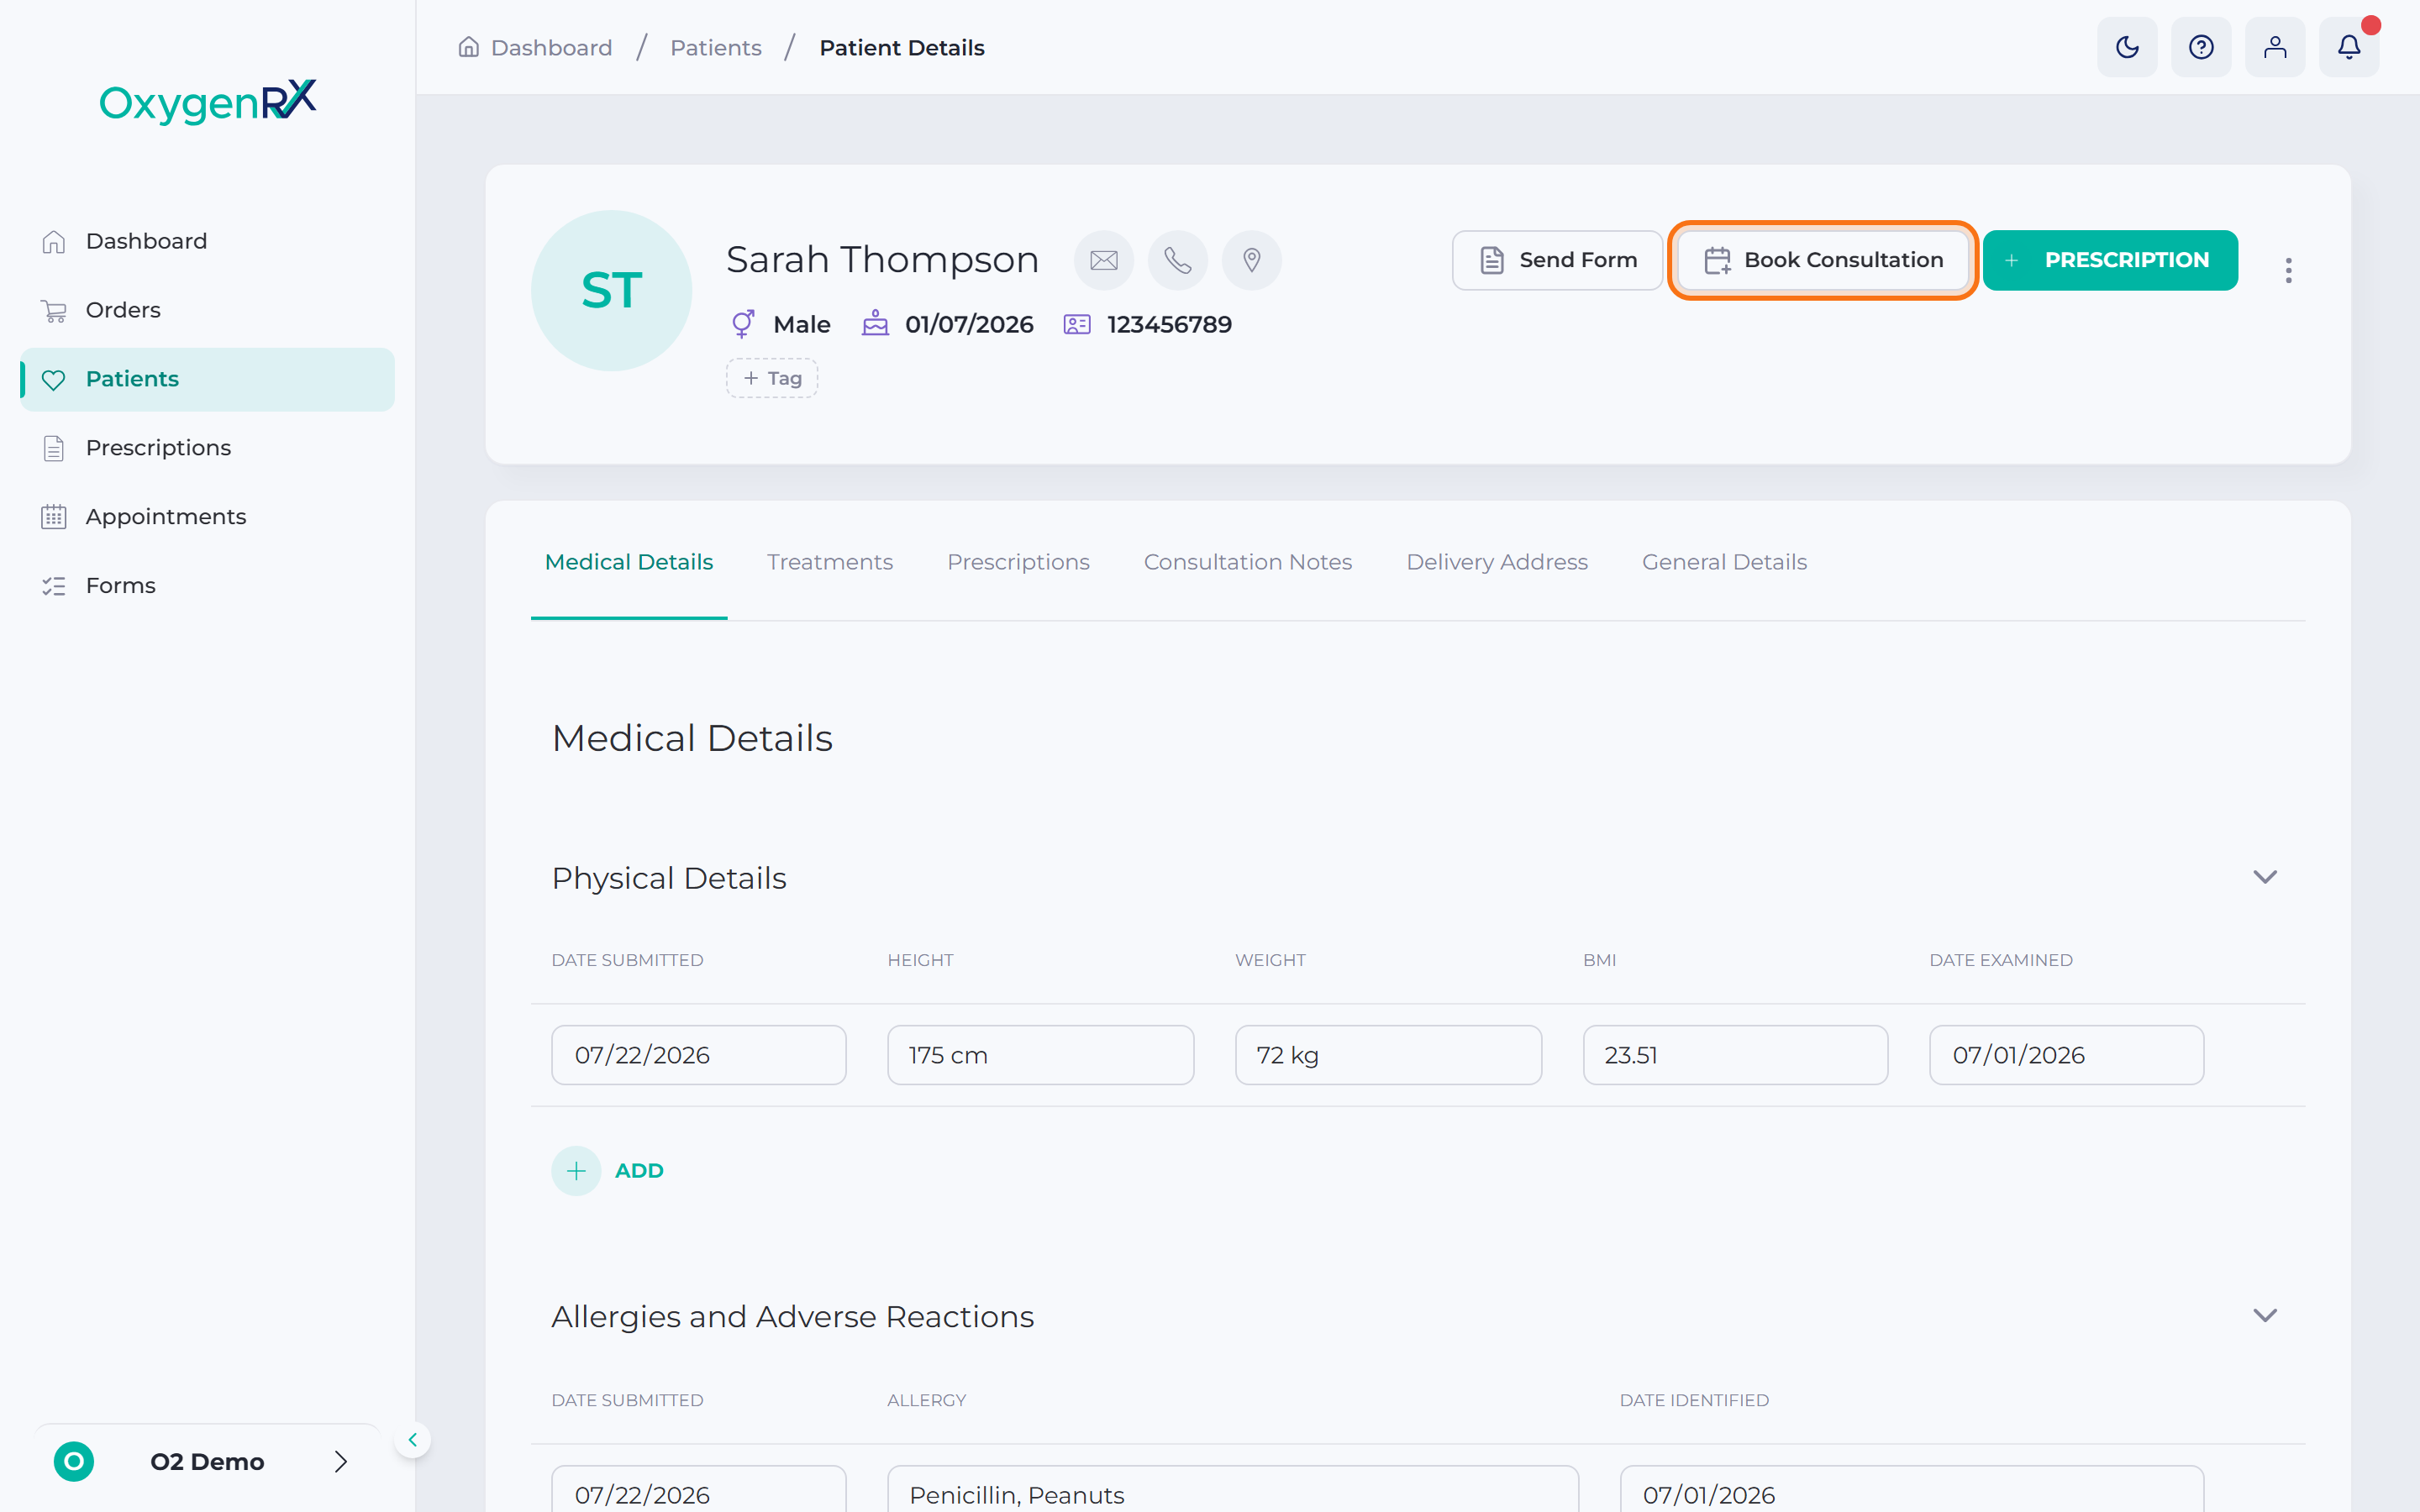Image resolution: width=2420 pixels, height=1512 pixels.
Task: Click ADD under Physical Details
Action: pos(639,1170)
